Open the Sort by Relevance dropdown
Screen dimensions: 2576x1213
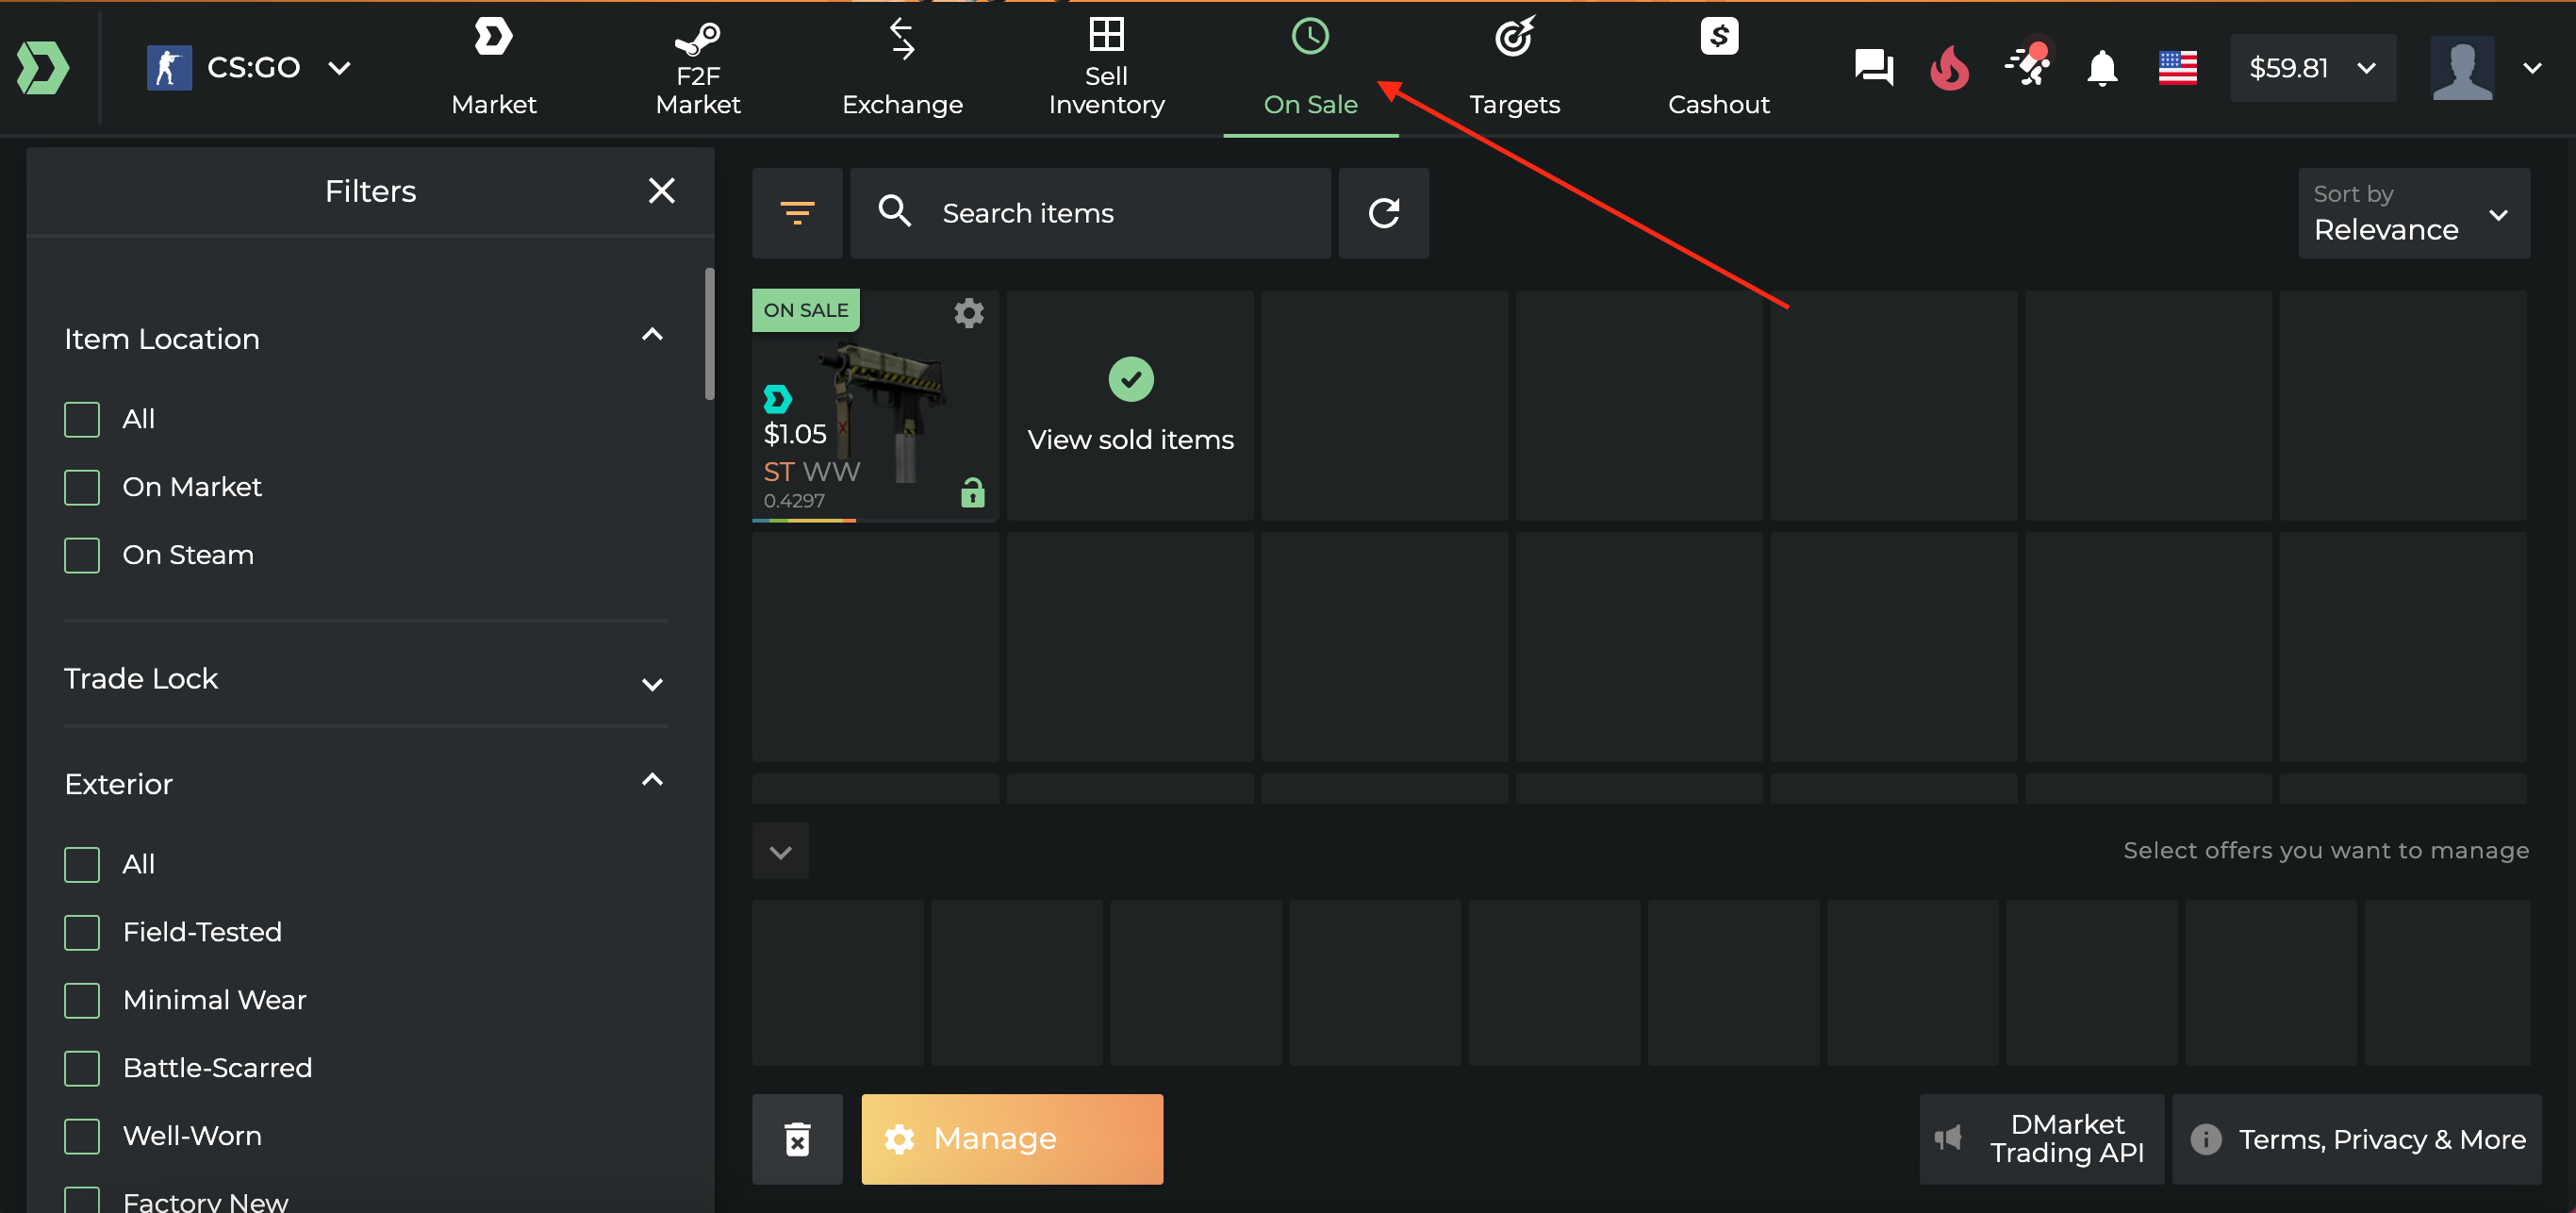coord(2413,213)
